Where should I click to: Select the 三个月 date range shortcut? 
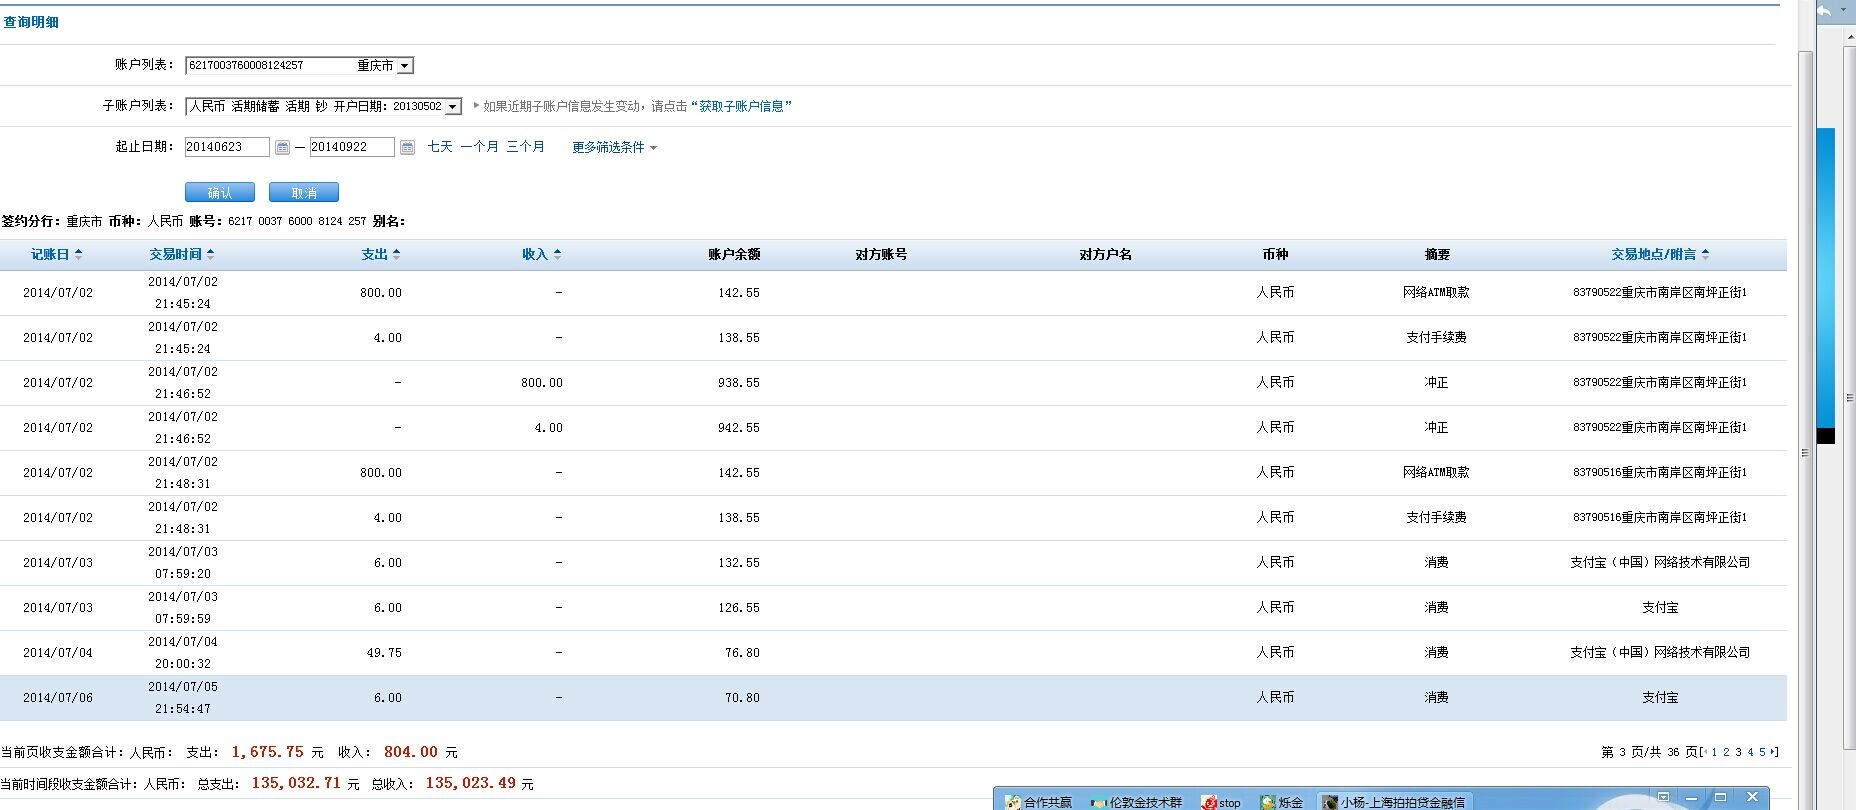coord(525,147)
